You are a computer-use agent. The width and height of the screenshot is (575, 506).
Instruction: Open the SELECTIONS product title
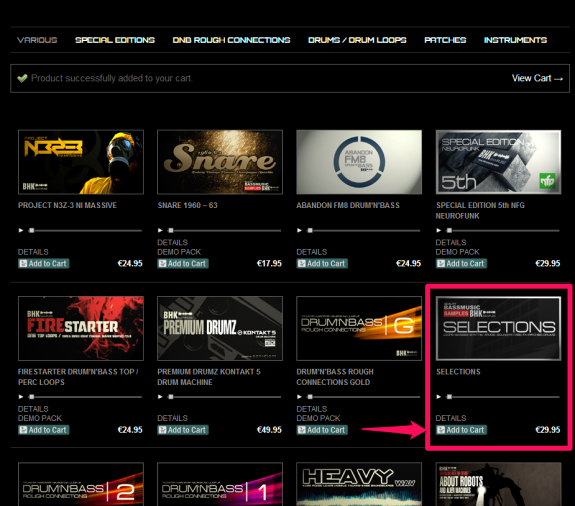(458, 372)
